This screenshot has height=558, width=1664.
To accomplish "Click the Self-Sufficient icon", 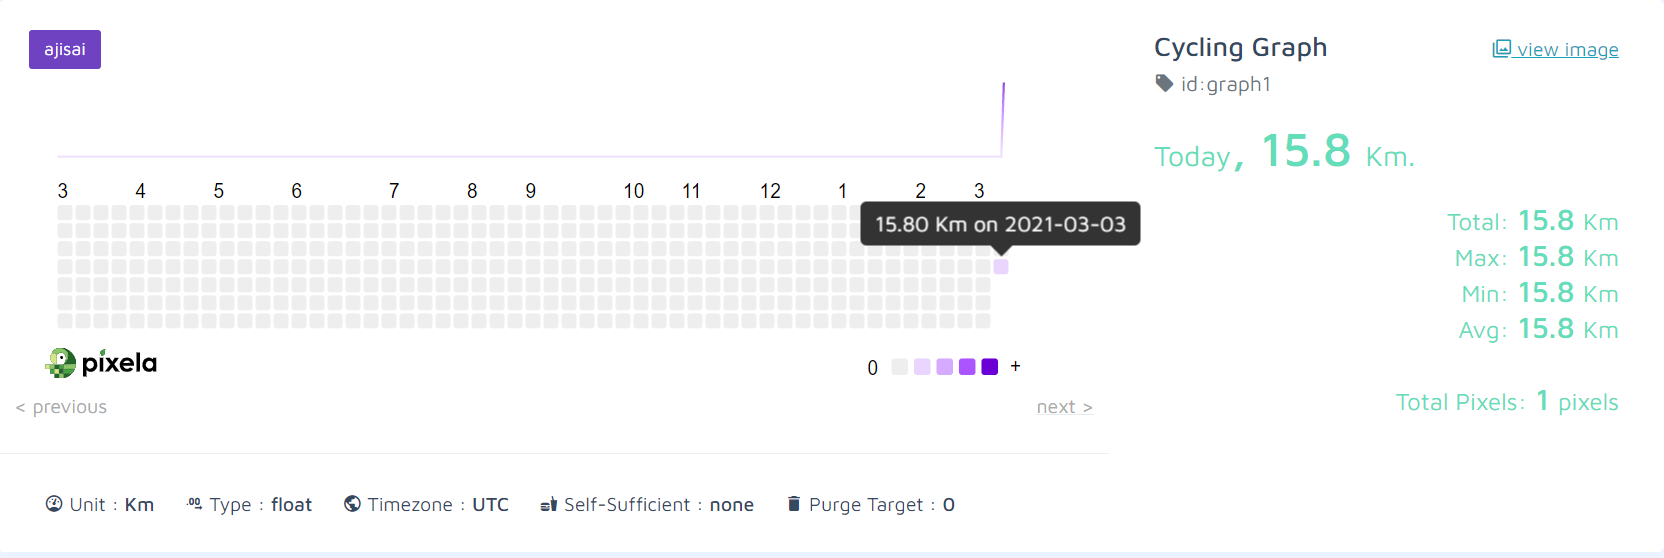I will [548, 504].
